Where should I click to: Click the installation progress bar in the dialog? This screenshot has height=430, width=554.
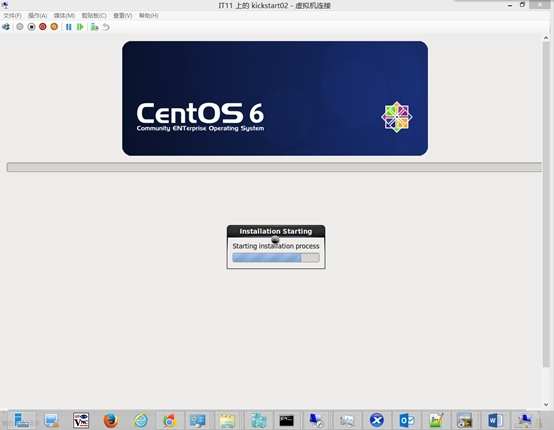click(276, 258)
